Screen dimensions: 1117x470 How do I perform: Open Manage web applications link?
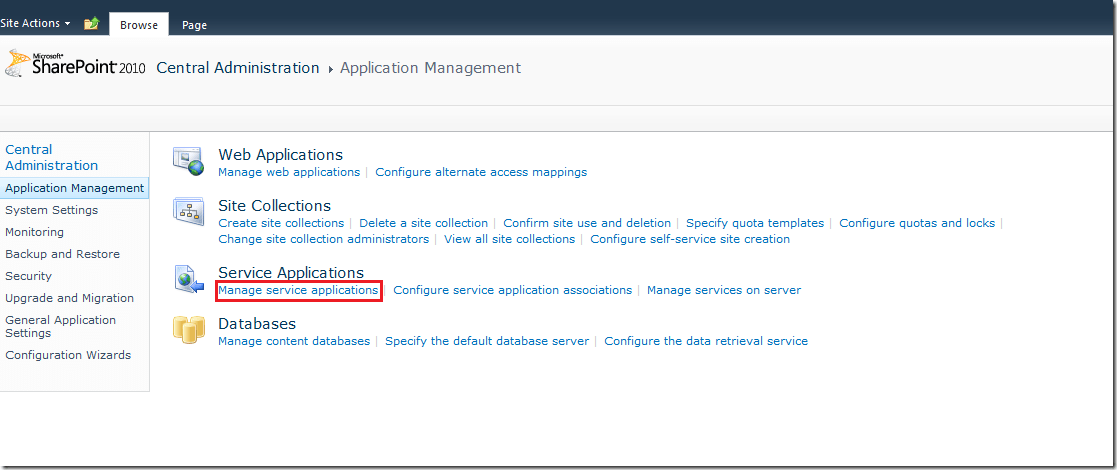click(289, 172)
